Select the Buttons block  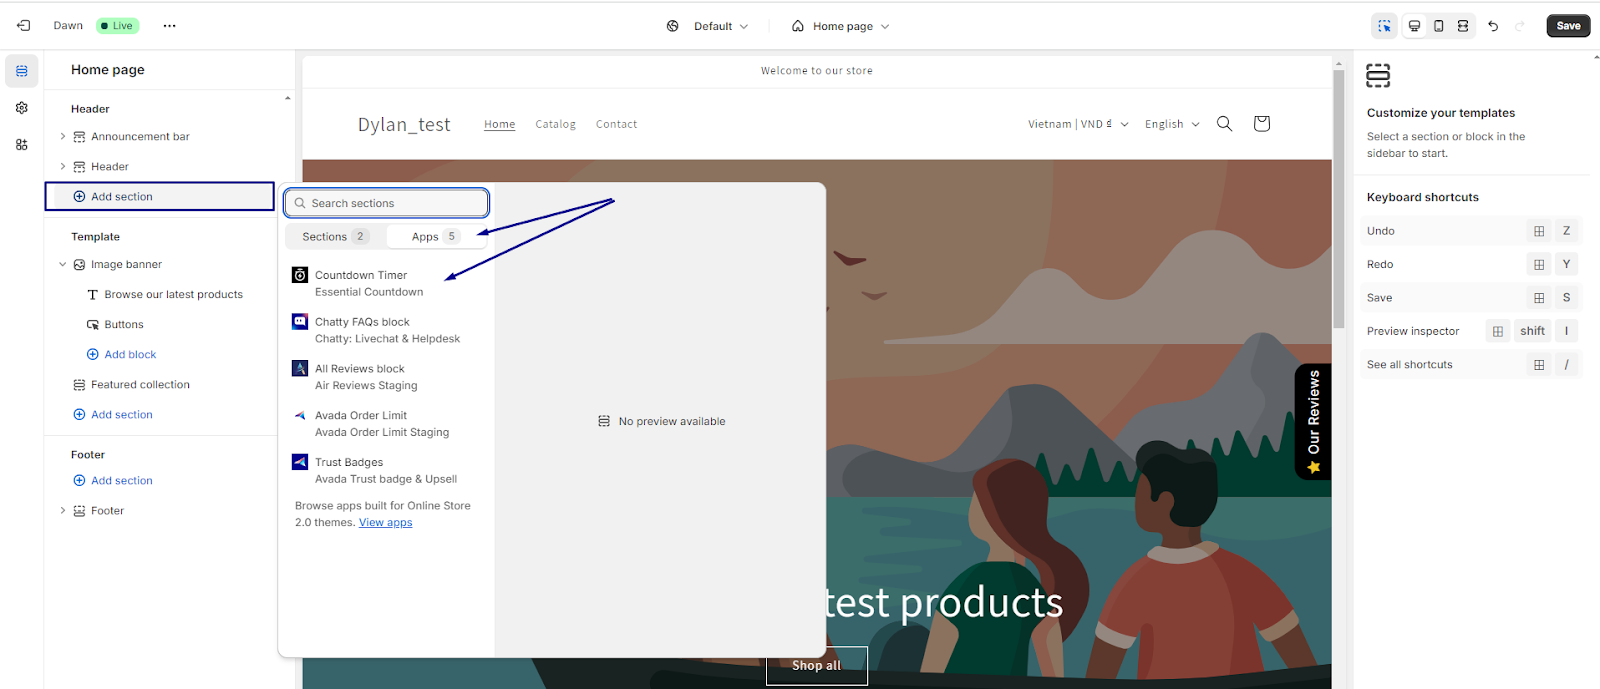[124, 325]
